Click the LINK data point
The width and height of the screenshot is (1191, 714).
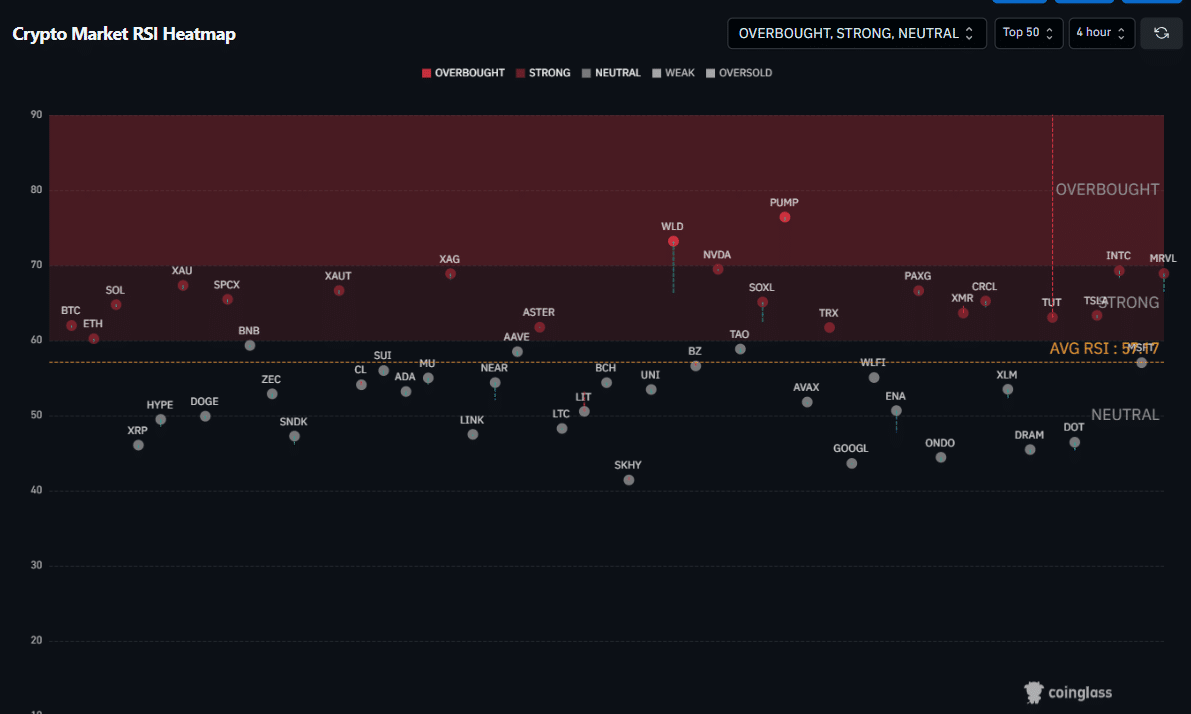pos(472,434)
